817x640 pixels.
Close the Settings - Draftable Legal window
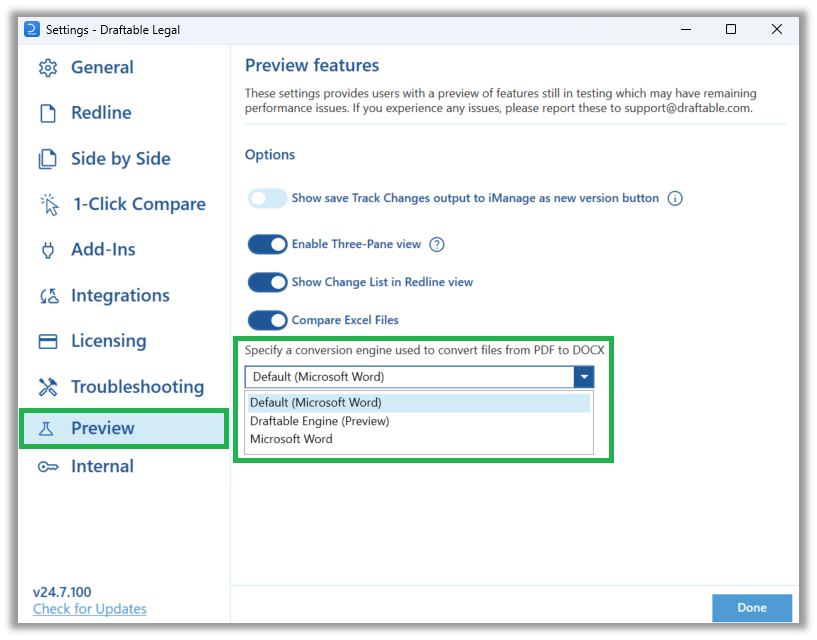tap(776, 29)
